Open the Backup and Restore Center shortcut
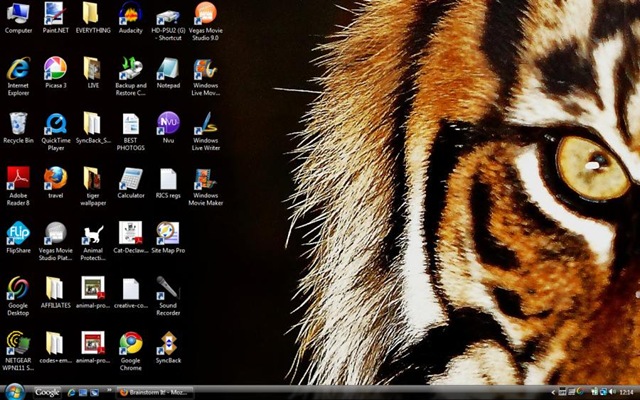The height and width of the screenshot is (400, 640). pyautogui.click(x=131, y=77)
